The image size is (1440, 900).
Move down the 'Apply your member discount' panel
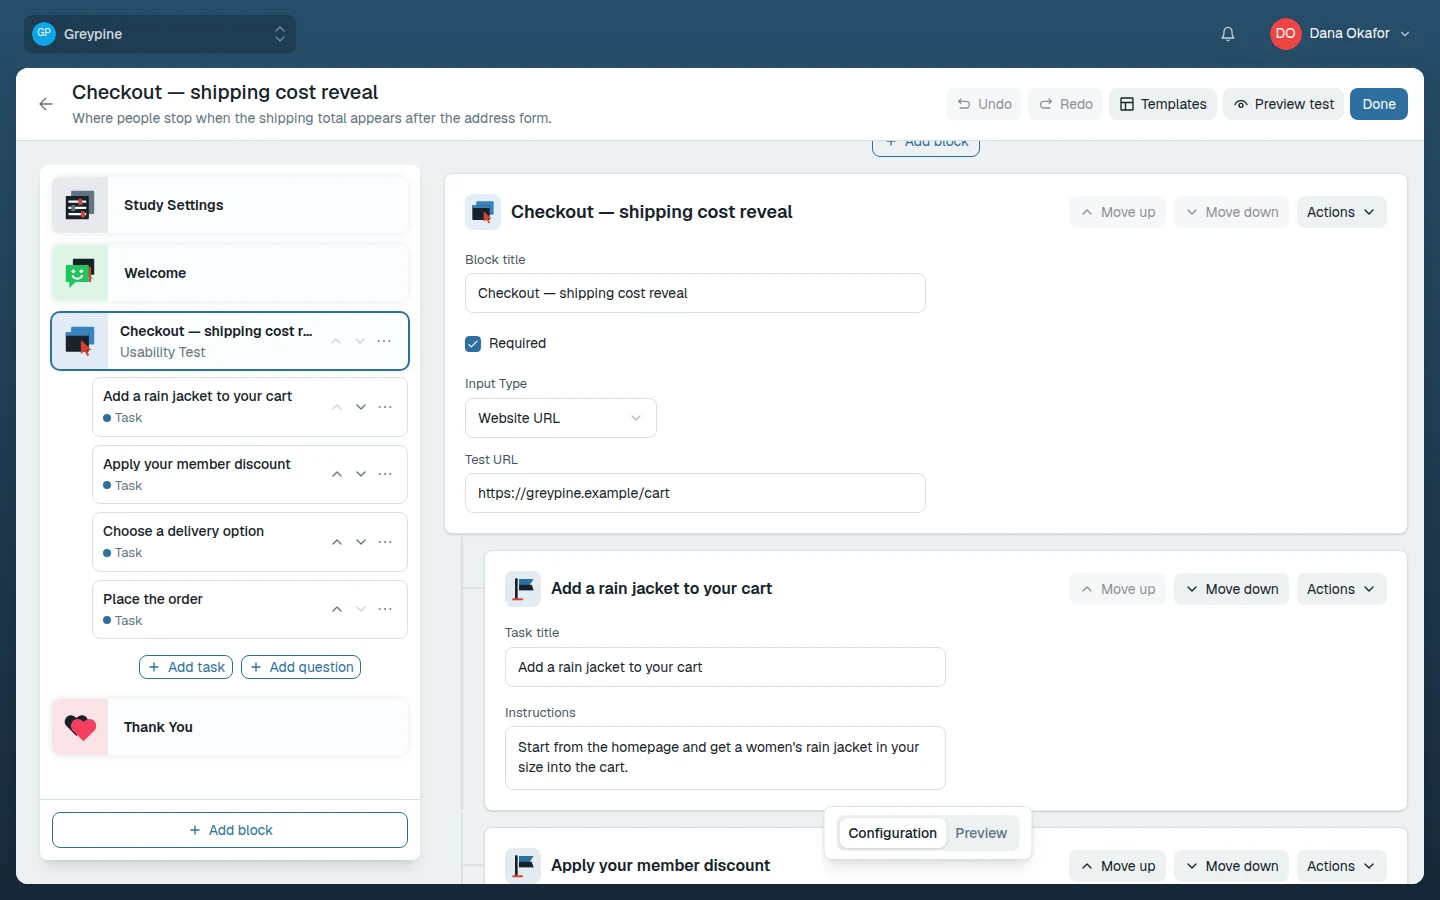[x=1232, y=866]
